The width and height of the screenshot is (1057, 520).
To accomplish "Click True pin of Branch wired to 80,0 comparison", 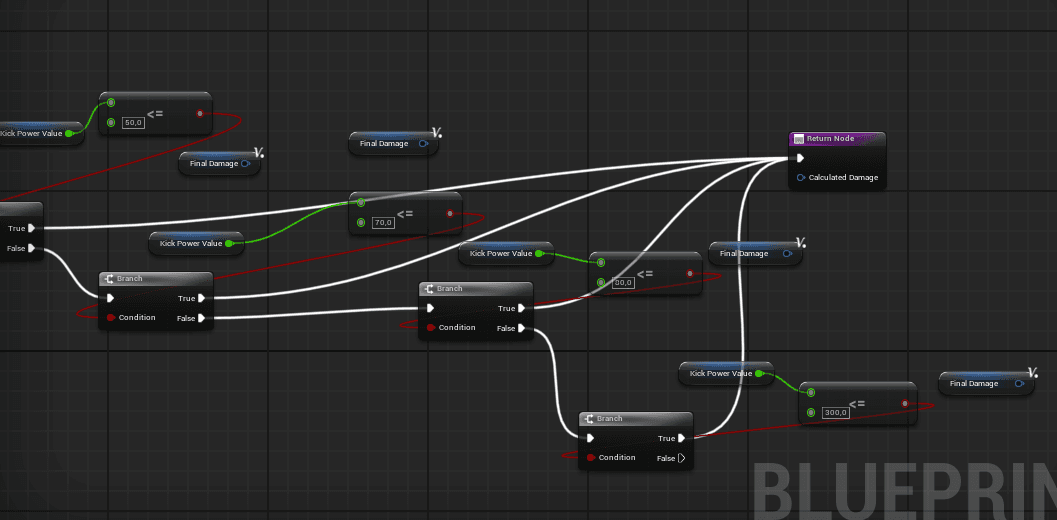I will [x=522, y=308].
